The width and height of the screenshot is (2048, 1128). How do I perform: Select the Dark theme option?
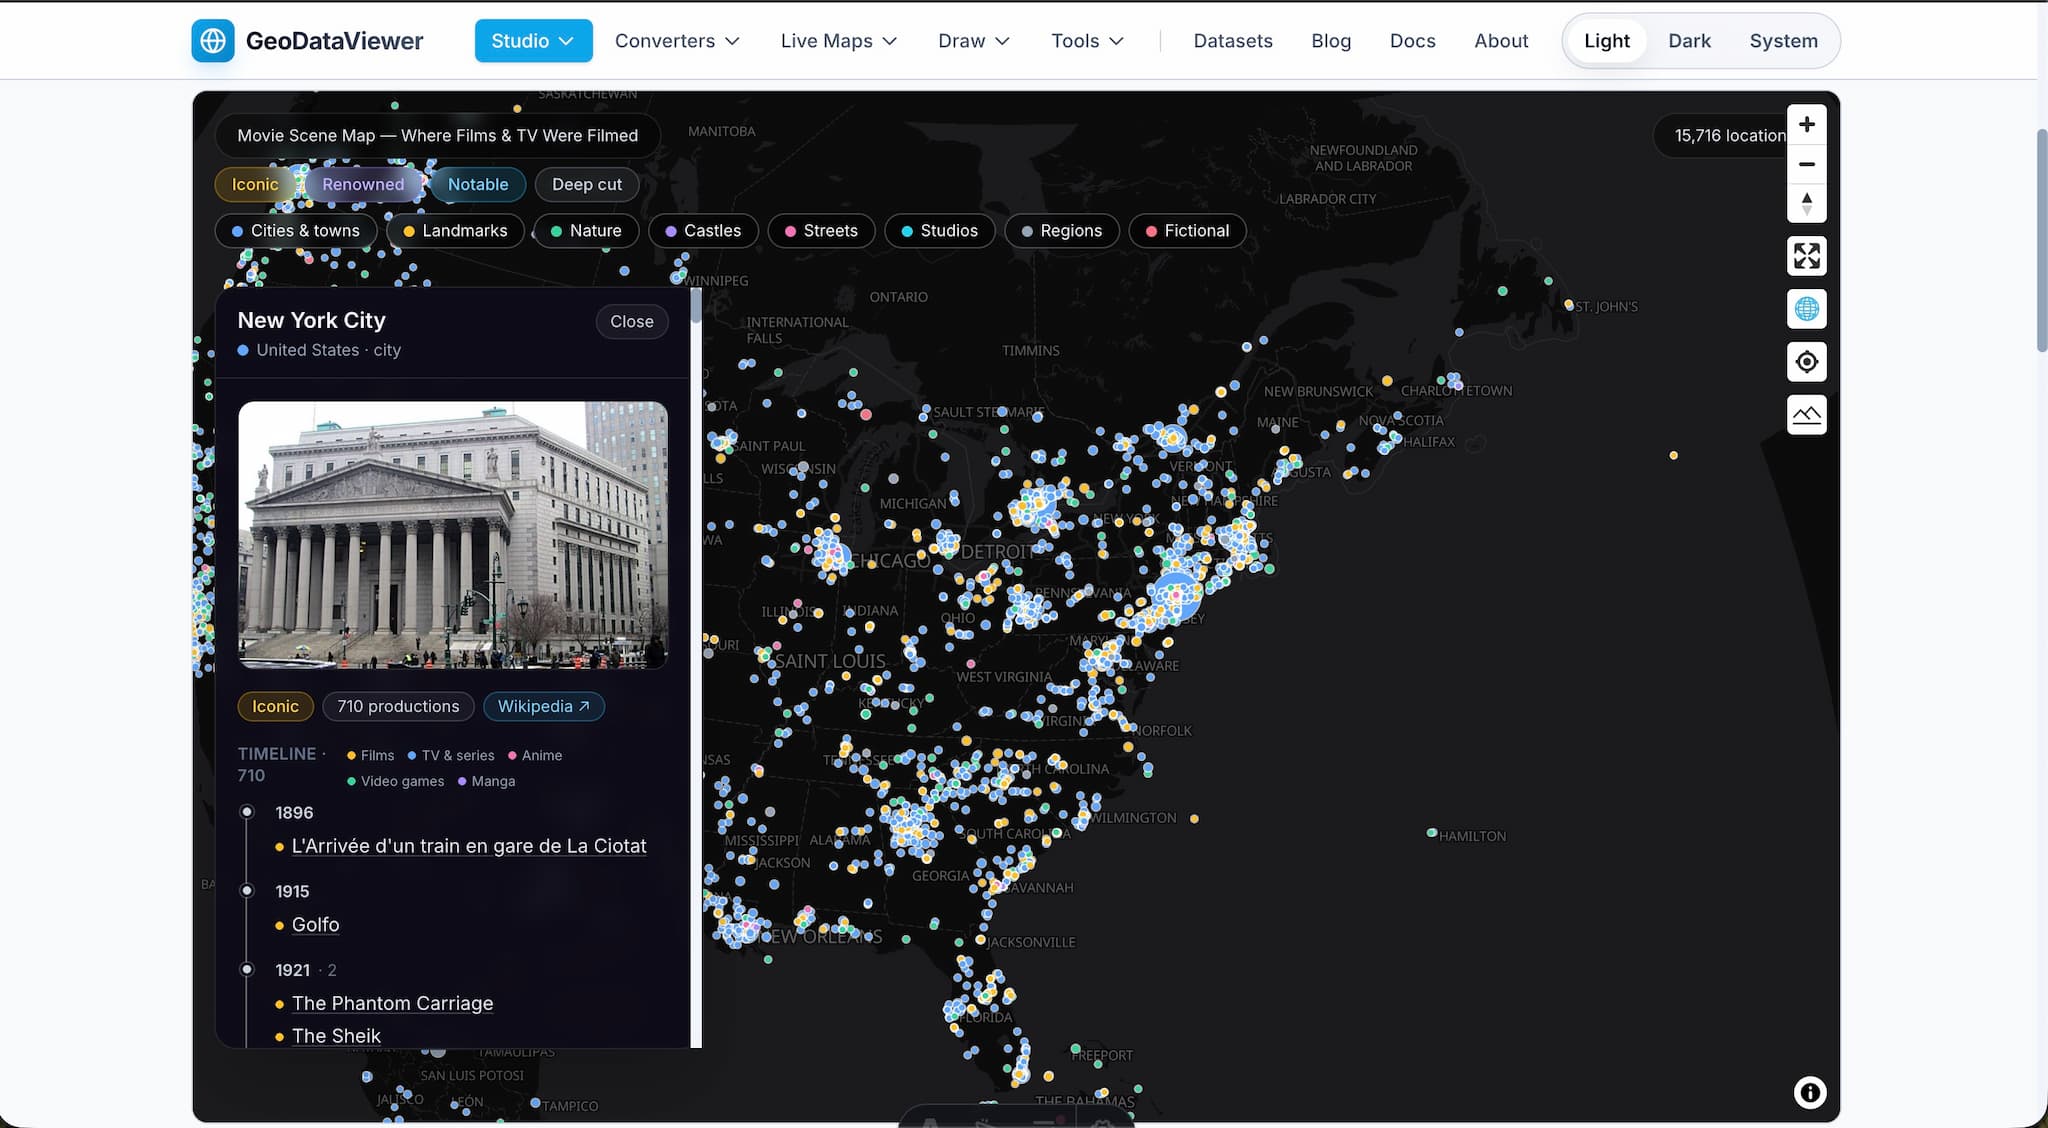(1689, 41)
